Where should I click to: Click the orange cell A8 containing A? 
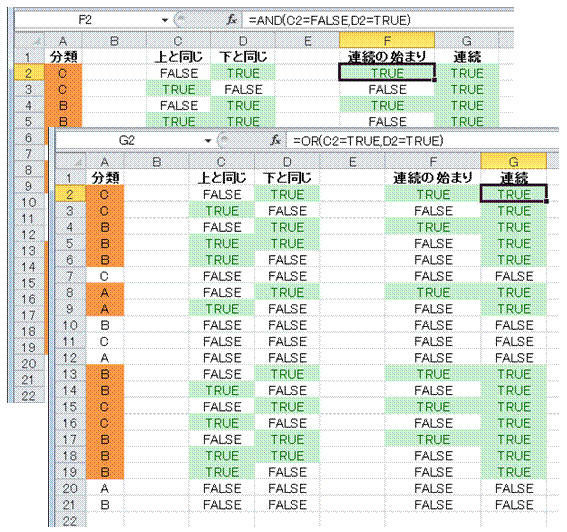click(x=105, y=292)
